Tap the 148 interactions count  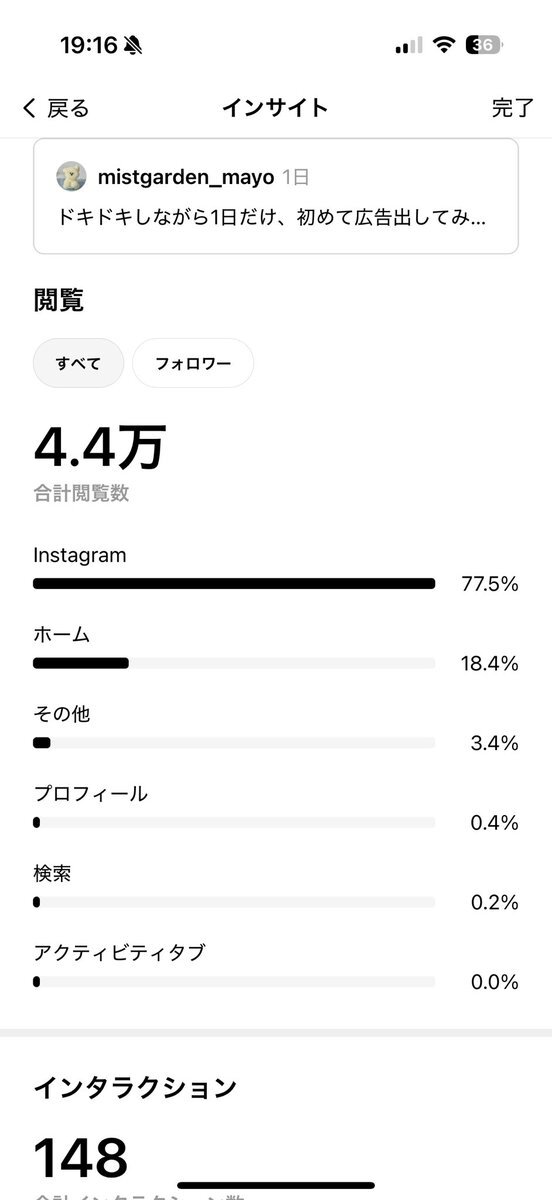(81, 1158)
